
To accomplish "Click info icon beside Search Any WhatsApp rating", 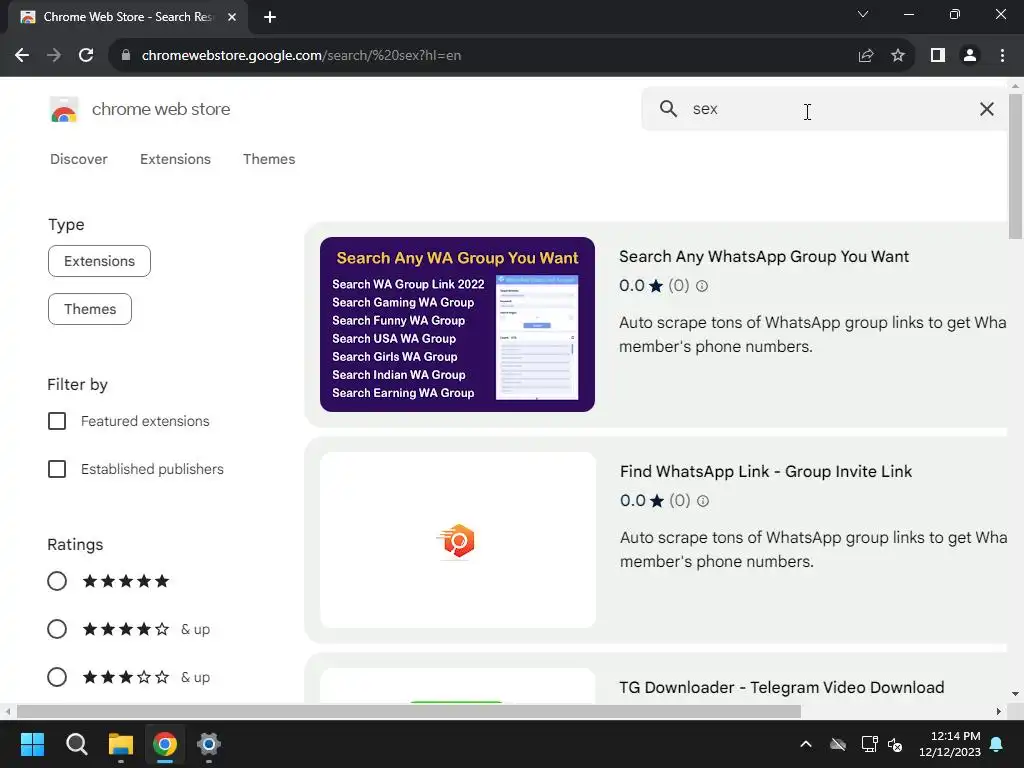I will pos(702,286).
